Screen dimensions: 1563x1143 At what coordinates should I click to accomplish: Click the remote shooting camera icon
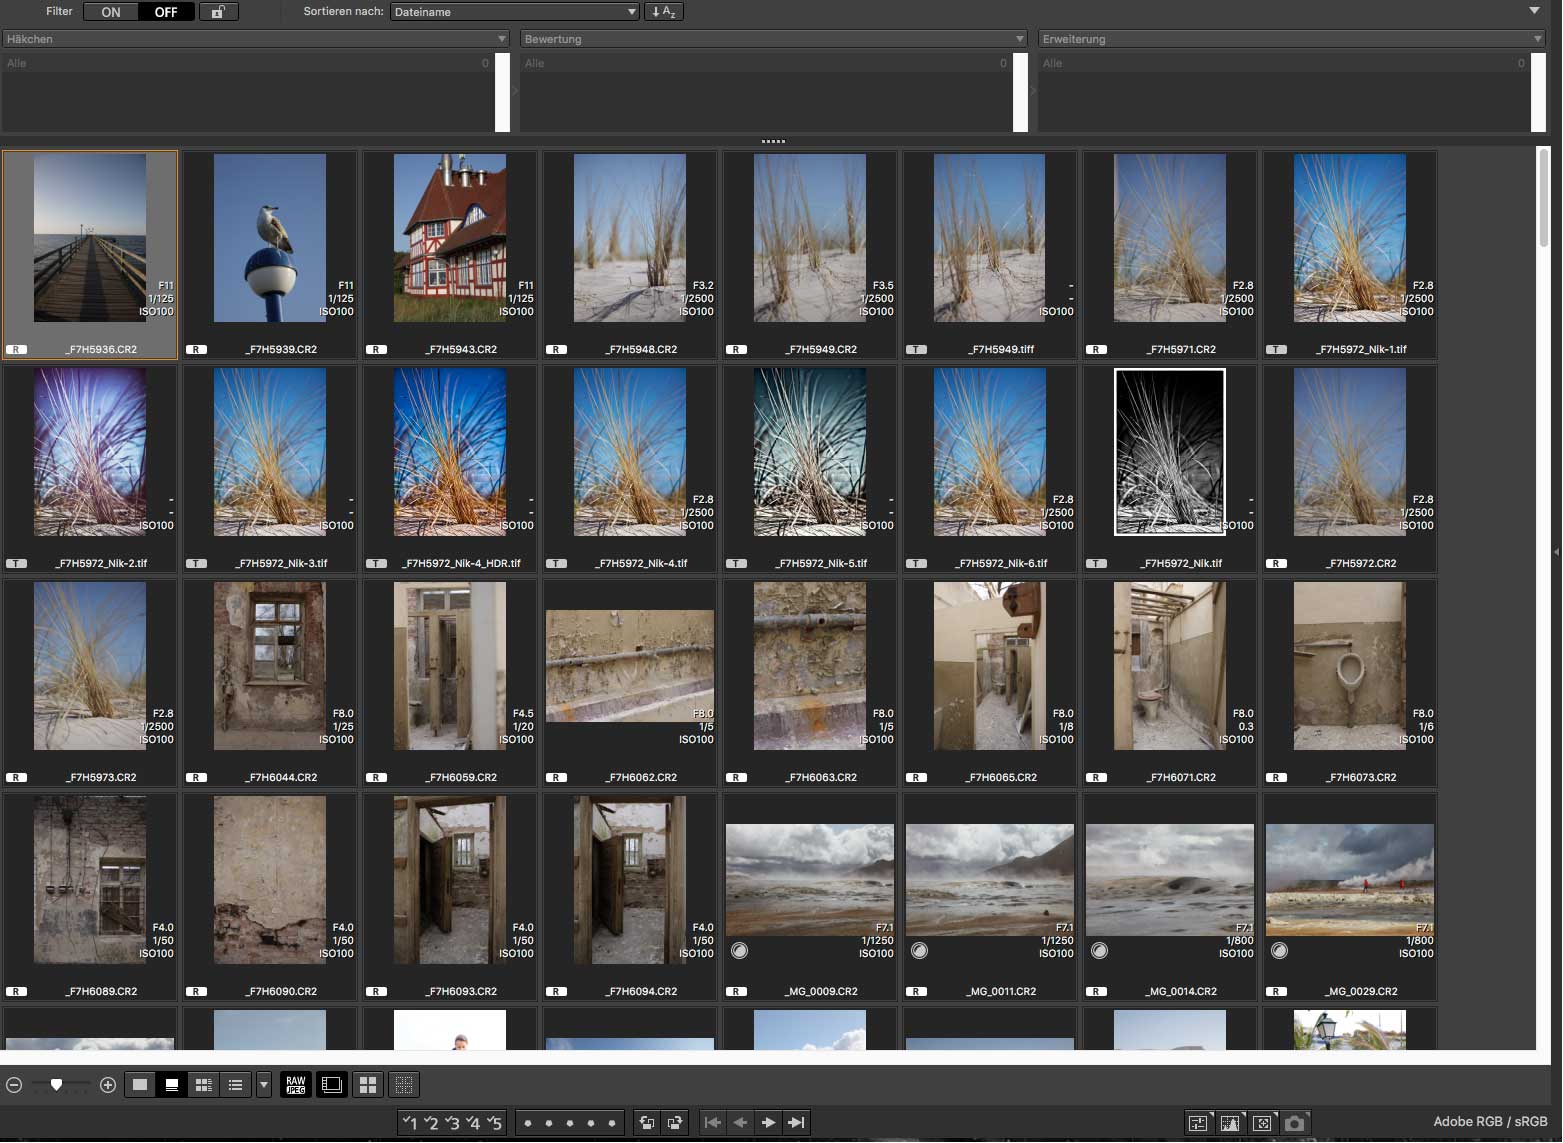coord(1294,1123)
